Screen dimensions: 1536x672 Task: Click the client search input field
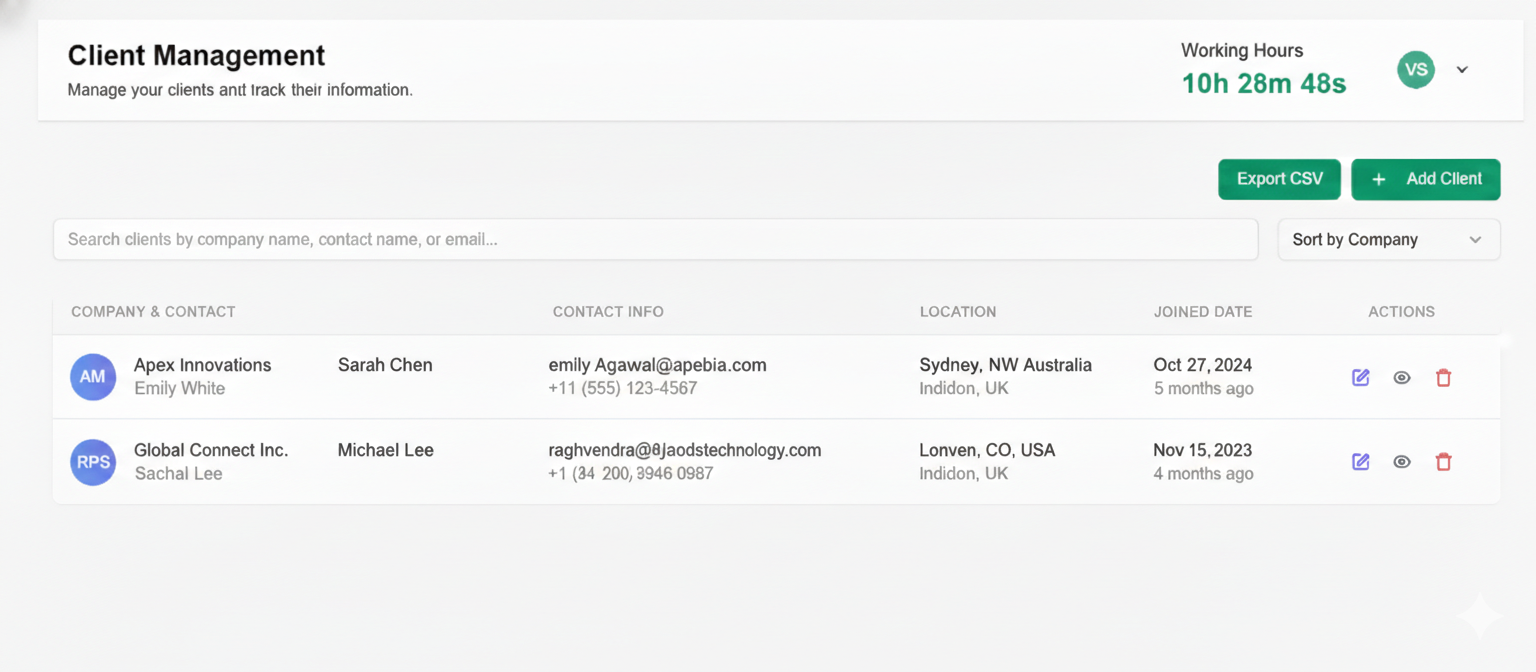655,239
